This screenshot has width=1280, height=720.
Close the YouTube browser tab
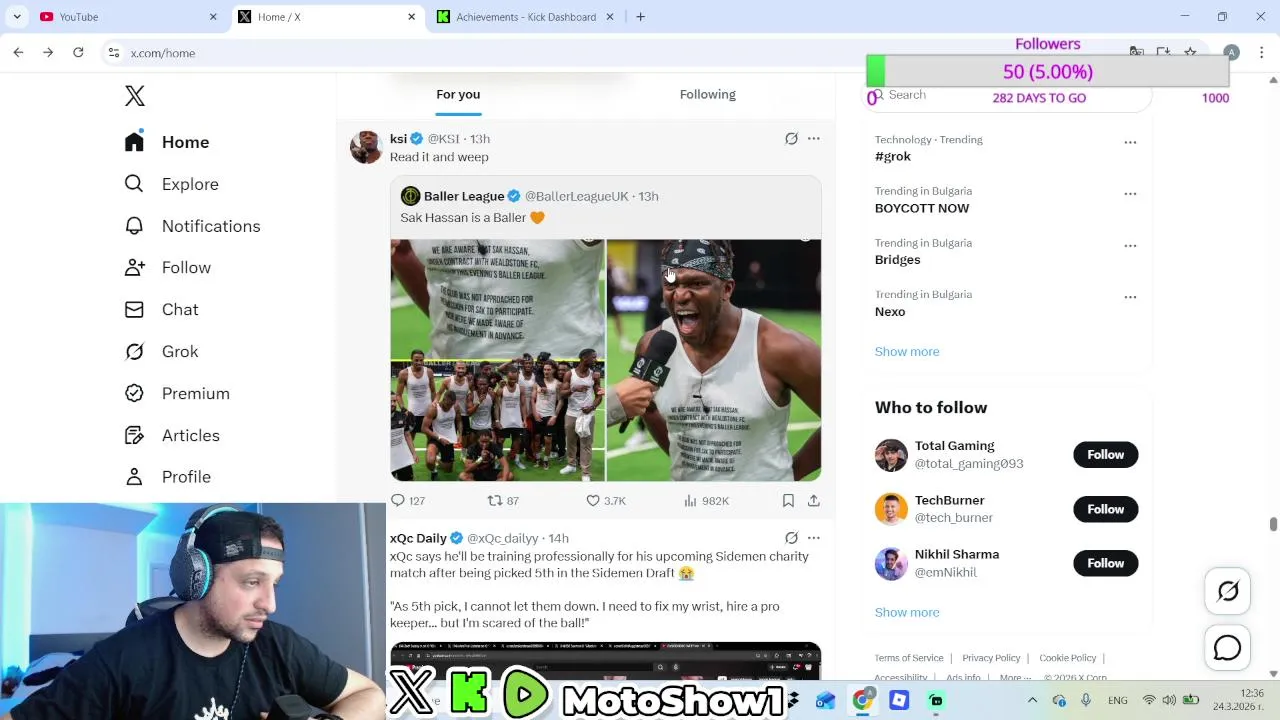pyautogui.click(x=213, y=17)
